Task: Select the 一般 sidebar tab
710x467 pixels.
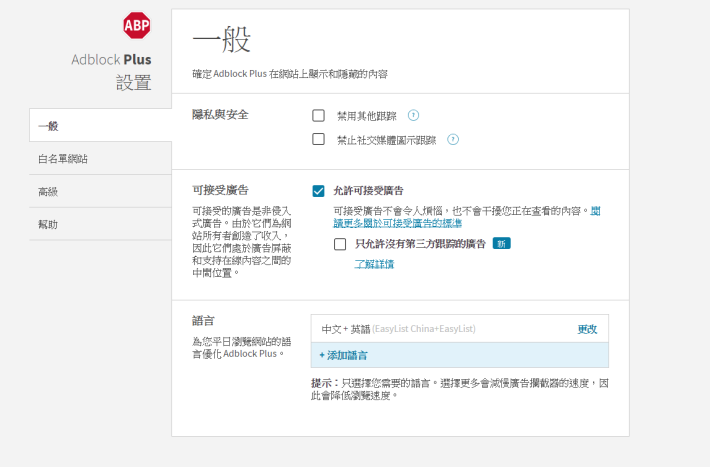Action: (x=101, y=125)
